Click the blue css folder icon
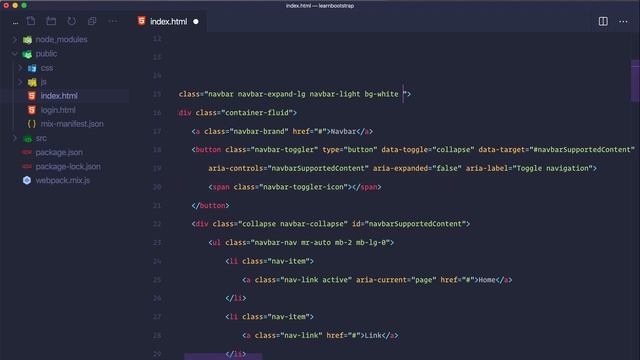The height and width of the screenshot is (360, 640). [32, 68]
